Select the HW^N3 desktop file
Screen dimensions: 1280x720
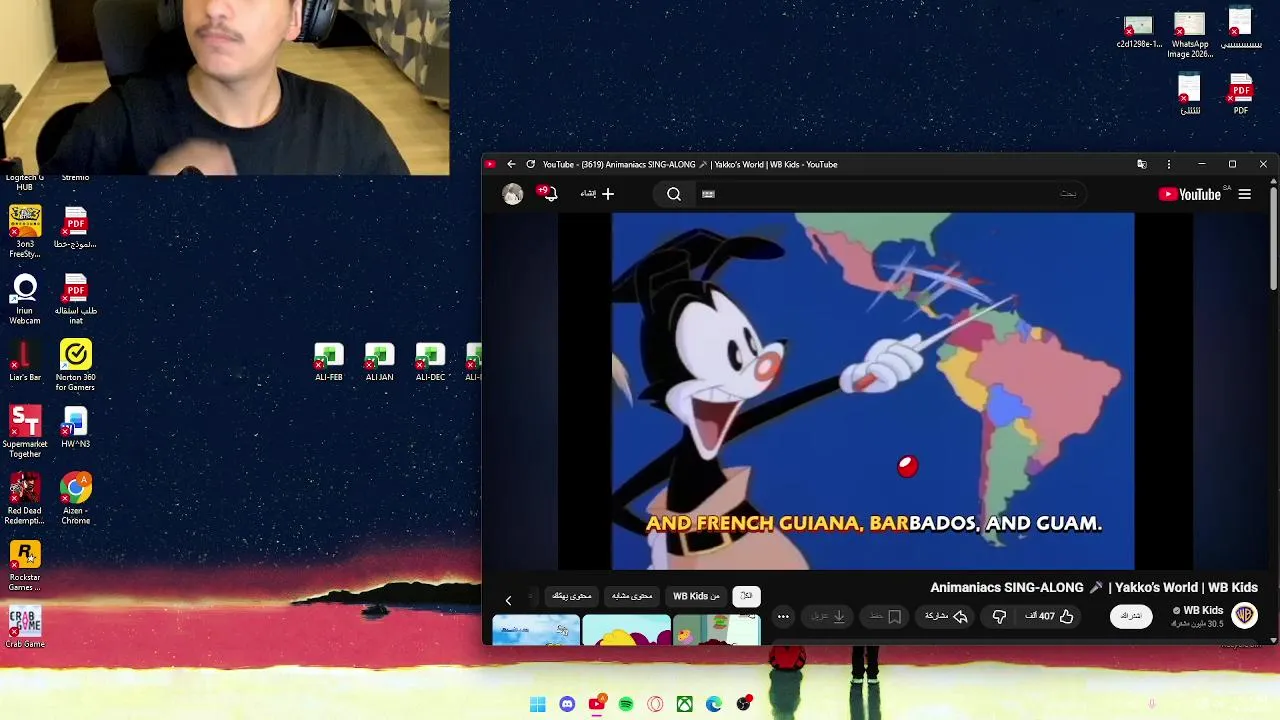point(76,427)
